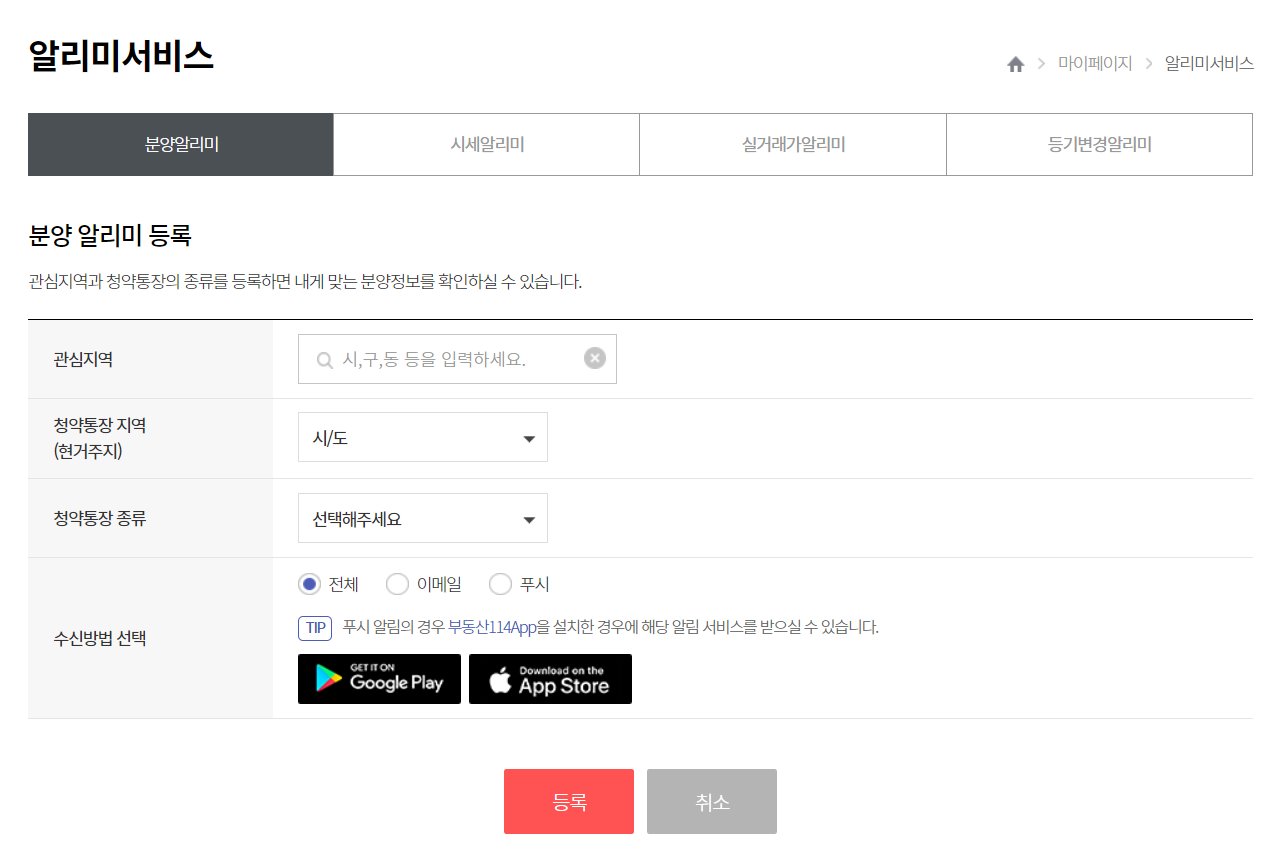This screenshot has width=1277, height=848.
Task: Click inside the 관심지역 search input field
Action: (450, 358)
